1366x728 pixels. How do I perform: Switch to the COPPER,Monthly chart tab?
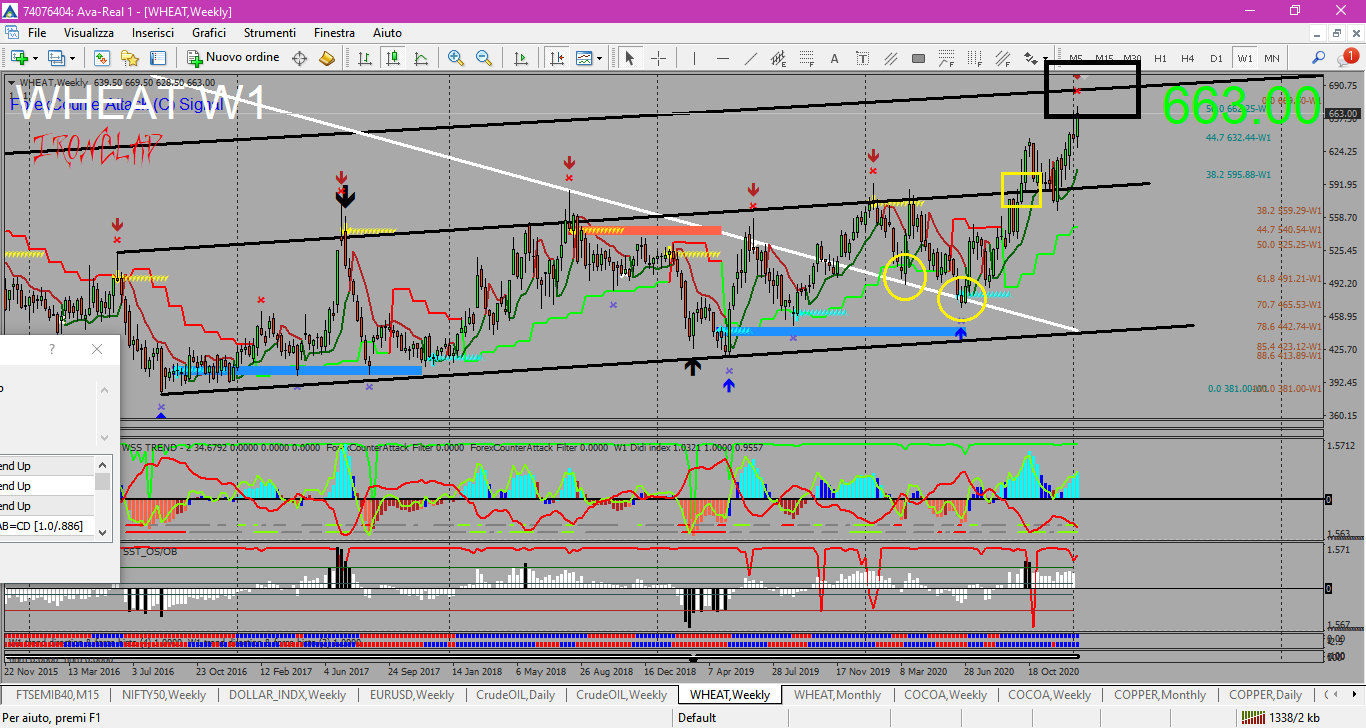click(1162, 694)
